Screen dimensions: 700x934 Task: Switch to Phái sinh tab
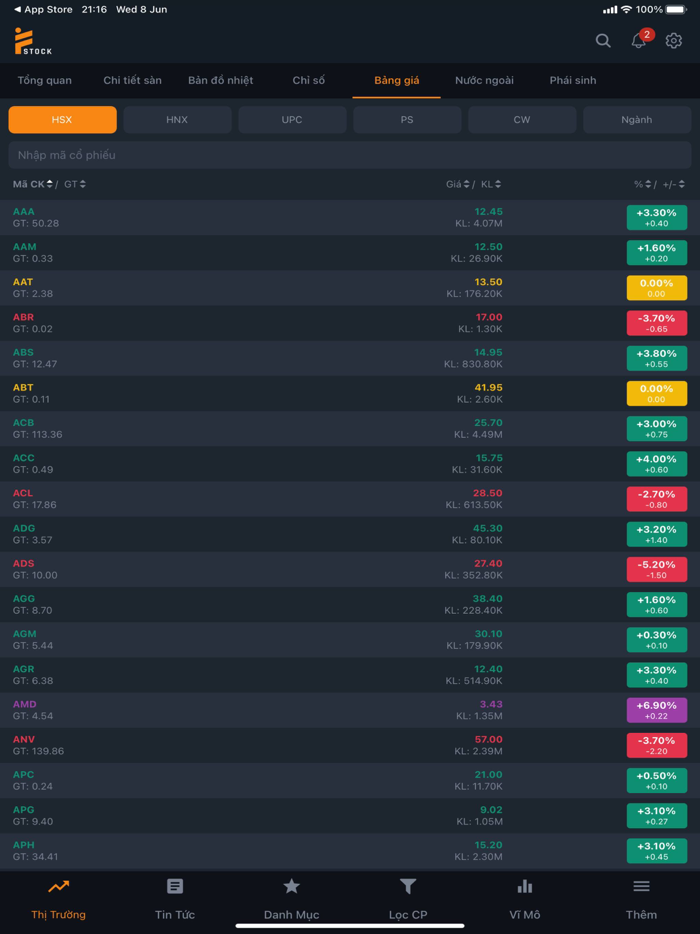click(x=573, y=80)
